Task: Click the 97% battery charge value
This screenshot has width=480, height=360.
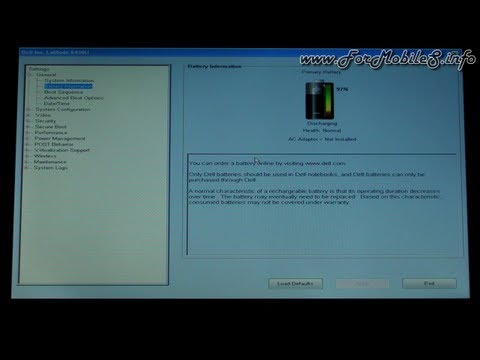Action: click(x=342, y=89)
